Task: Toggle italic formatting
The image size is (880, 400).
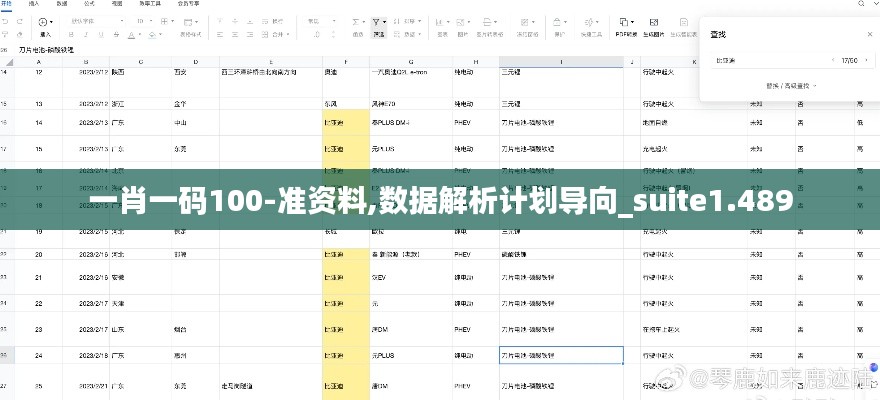Action: point(88,35)
